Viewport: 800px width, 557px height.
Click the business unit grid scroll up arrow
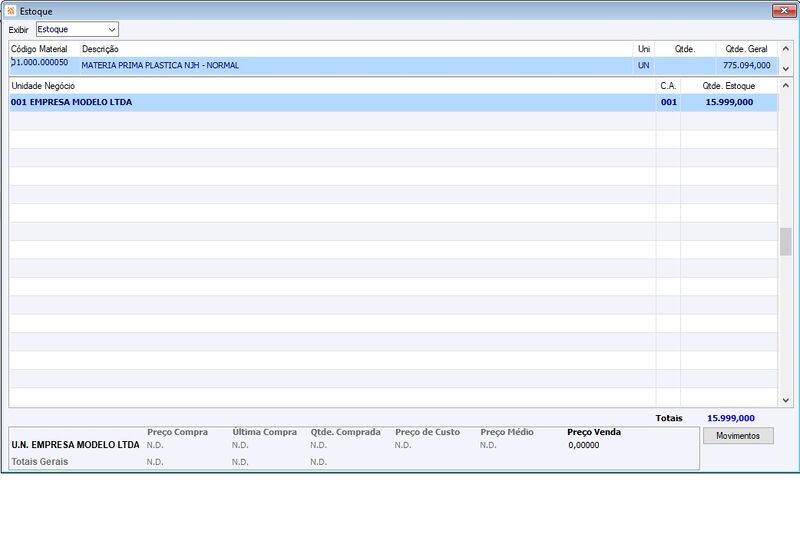click(786, 86)
